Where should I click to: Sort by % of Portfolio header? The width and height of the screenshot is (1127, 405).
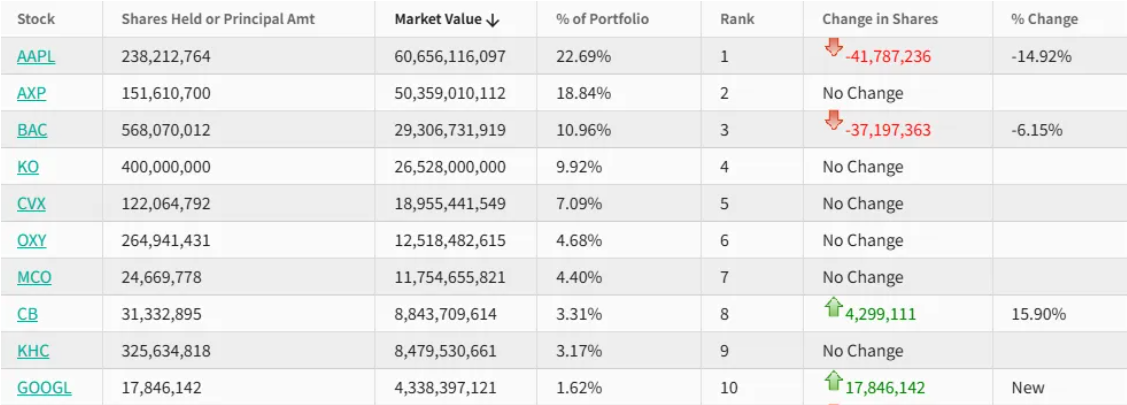pyautogui.click(x=602, y=19)
